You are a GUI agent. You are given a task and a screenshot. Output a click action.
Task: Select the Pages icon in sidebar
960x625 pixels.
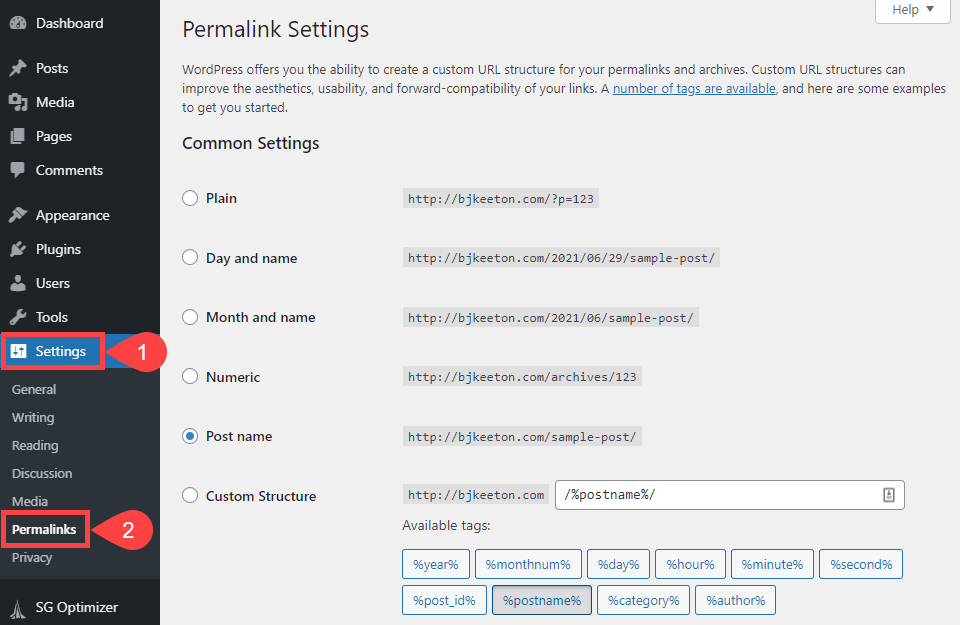point(20,136)
